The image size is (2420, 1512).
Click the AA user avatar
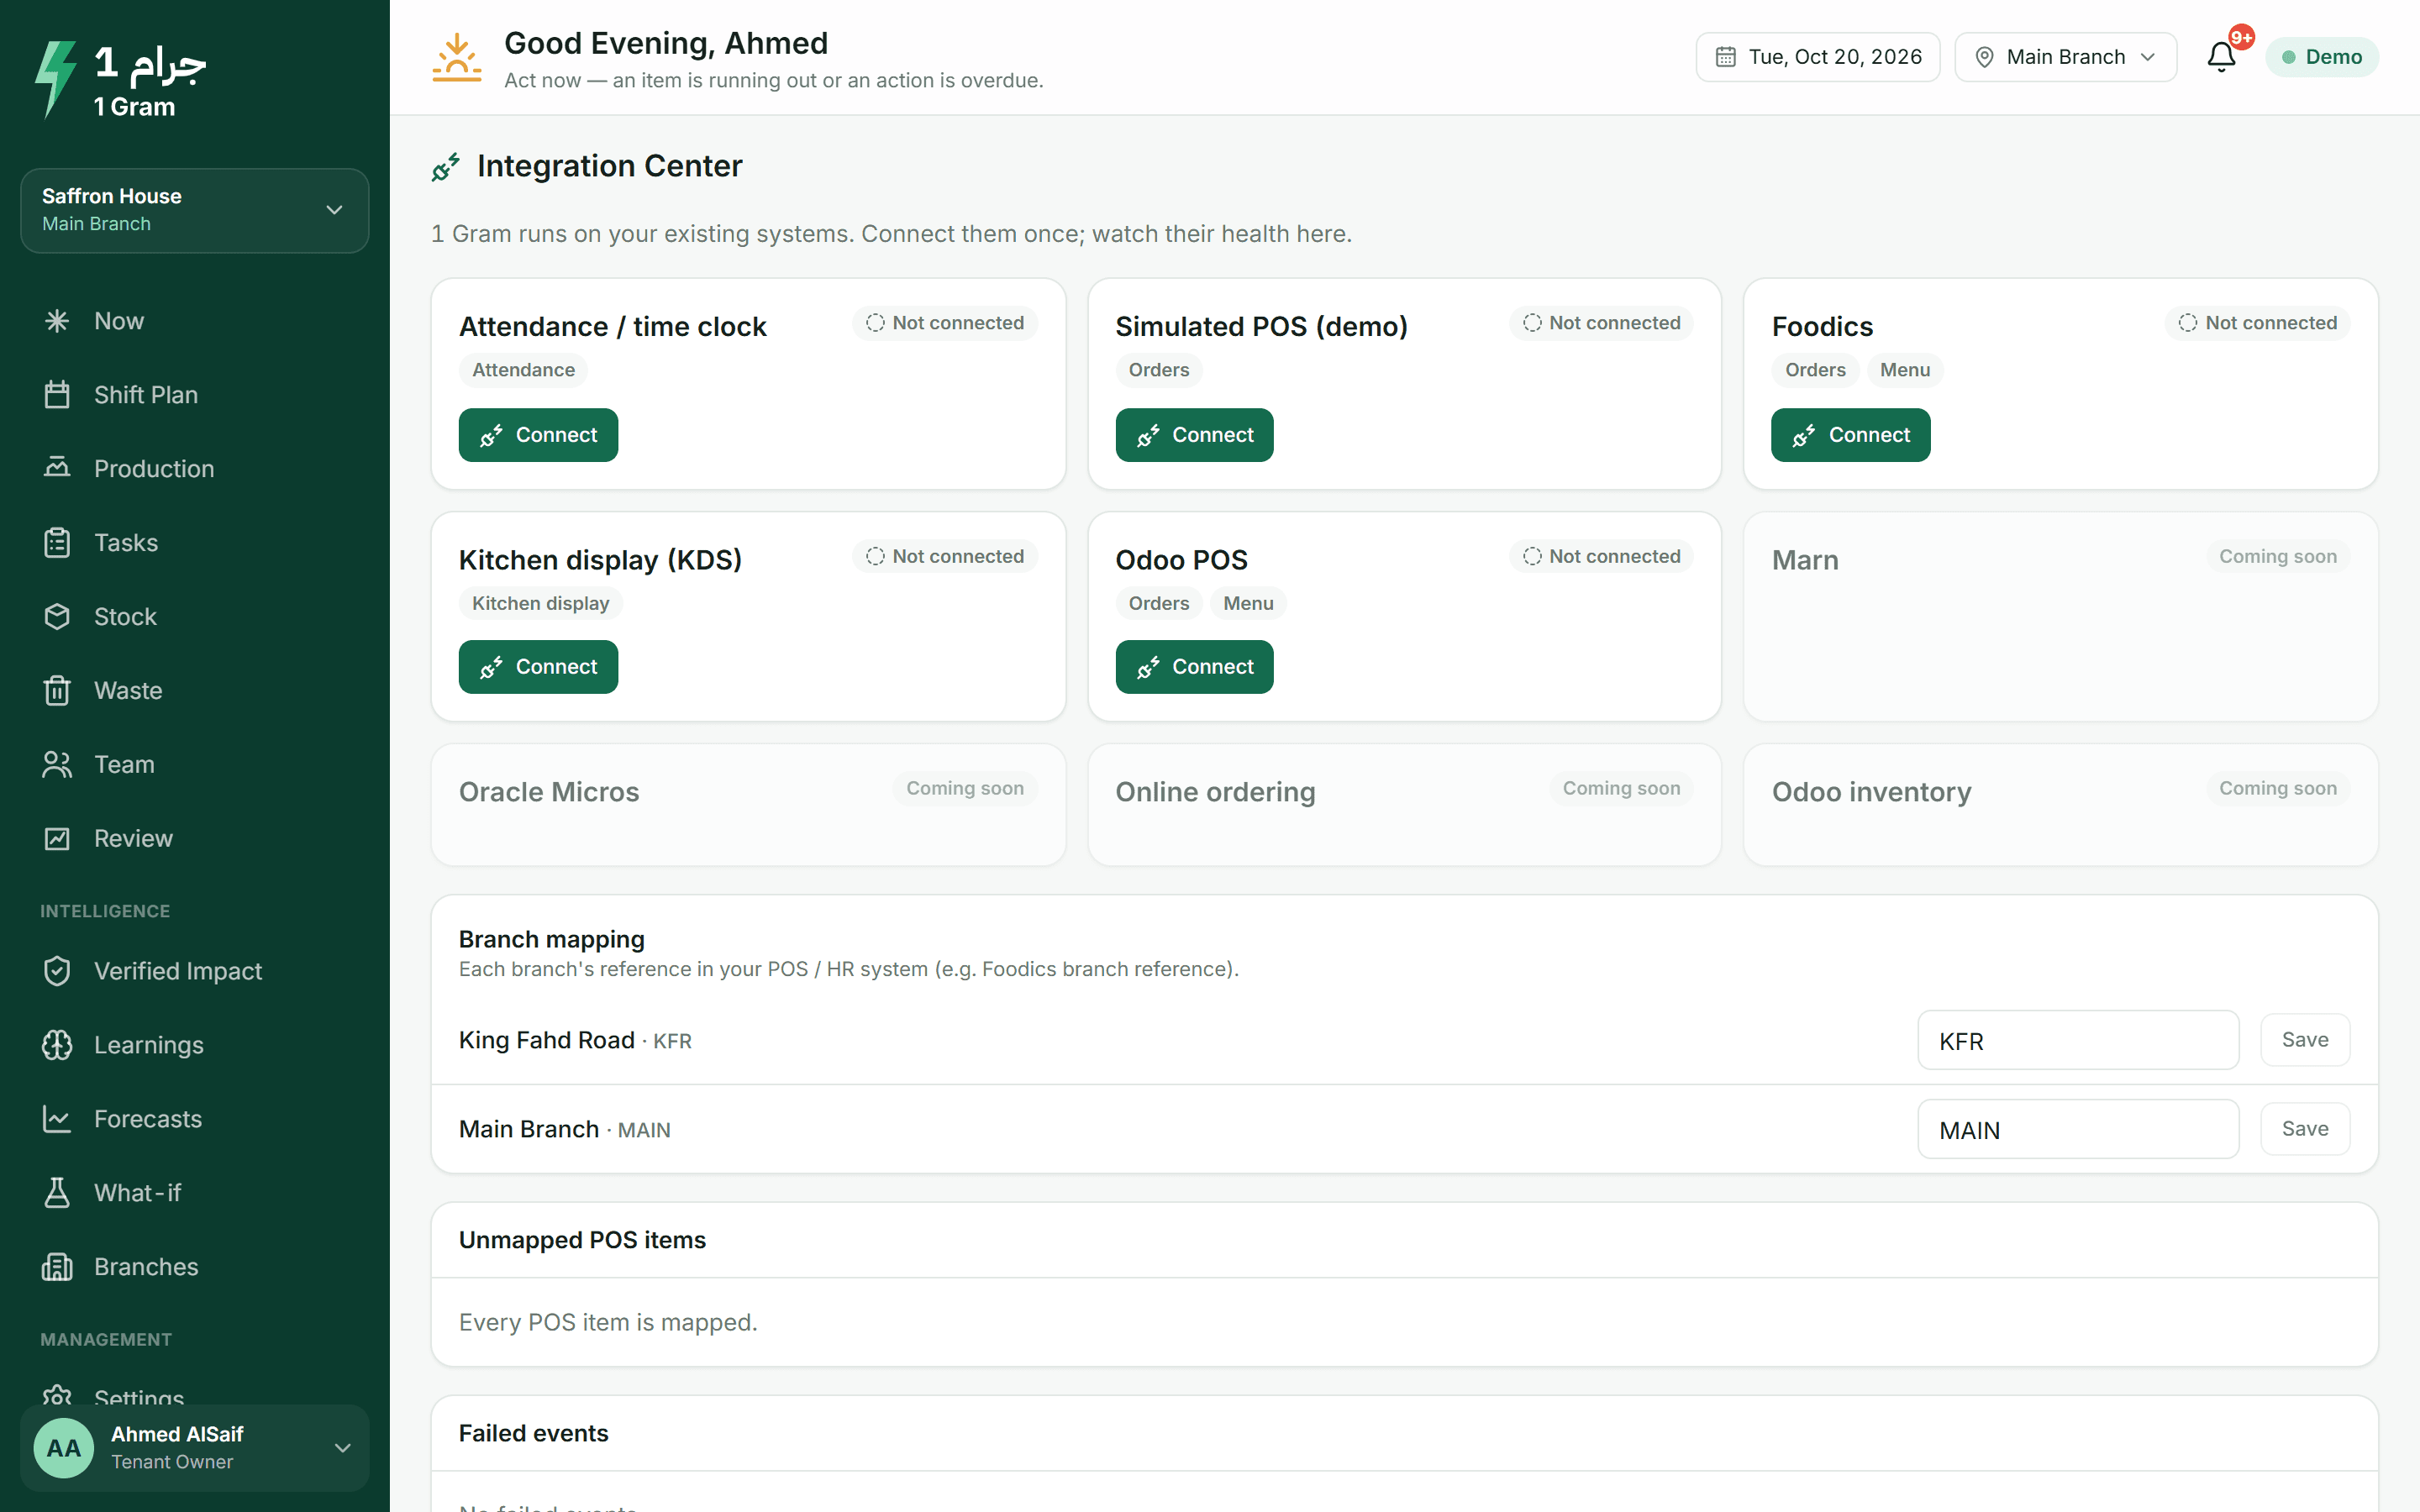pyautogui.click(x=63, y=1448)
